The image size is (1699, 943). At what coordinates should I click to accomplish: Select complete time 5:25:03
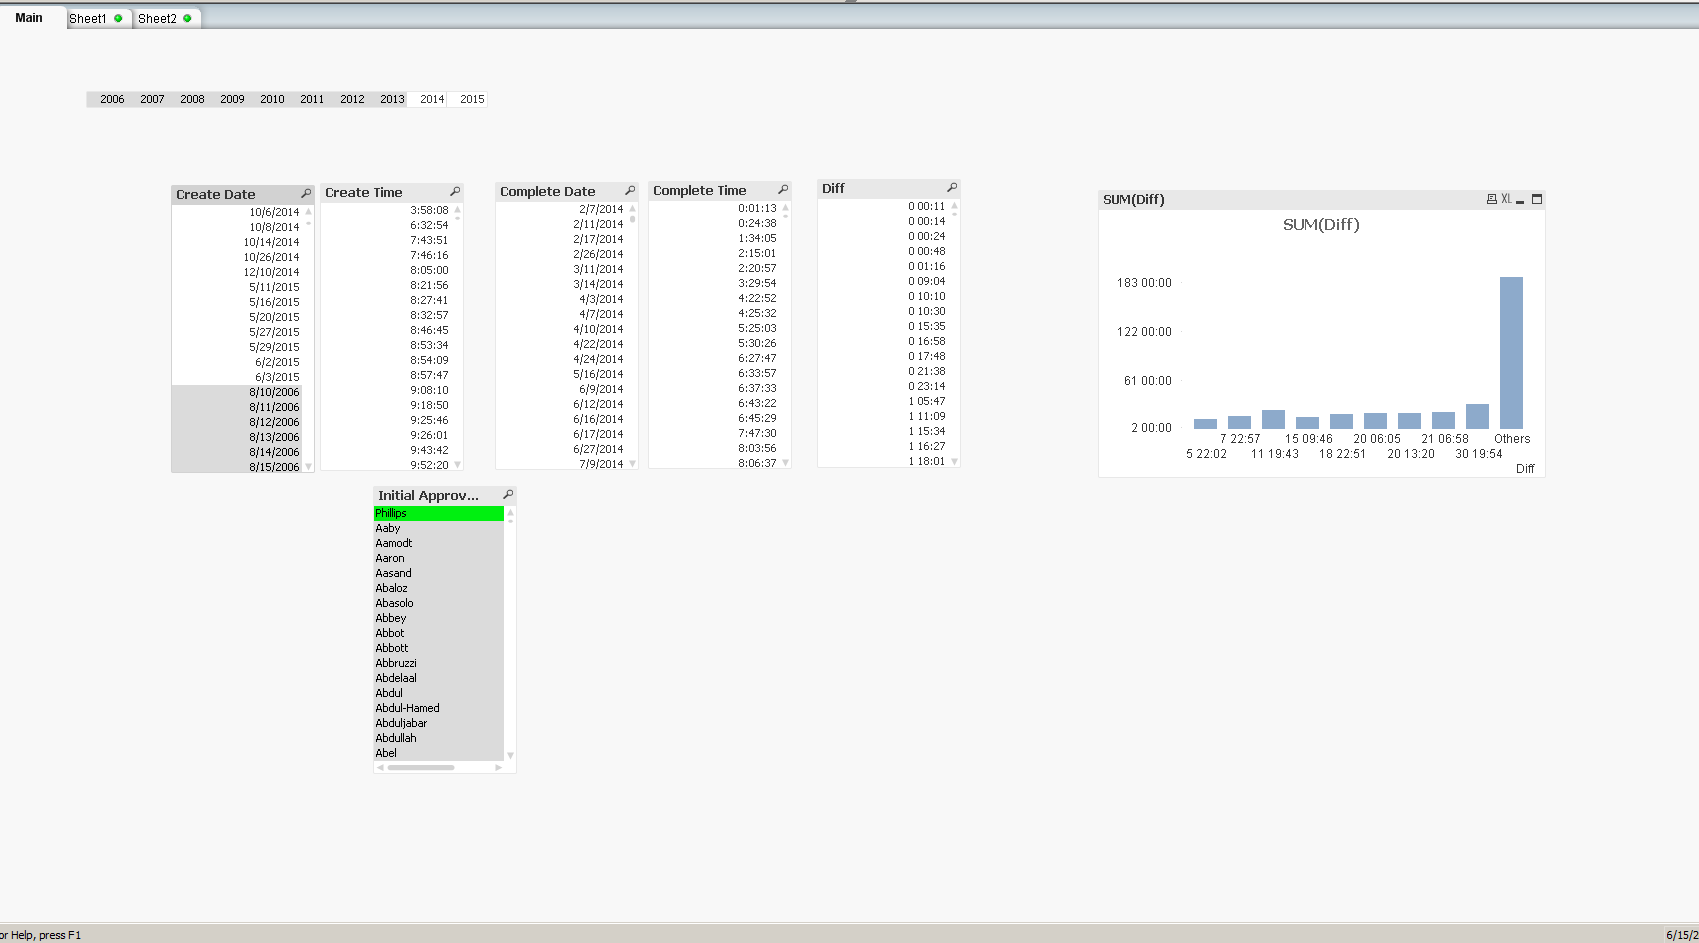714,328
